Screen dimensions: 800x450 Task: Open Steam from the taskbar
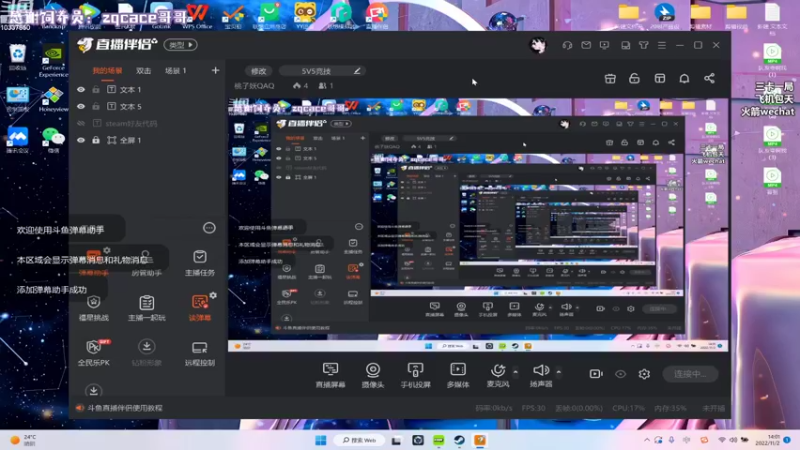[459, 440]
